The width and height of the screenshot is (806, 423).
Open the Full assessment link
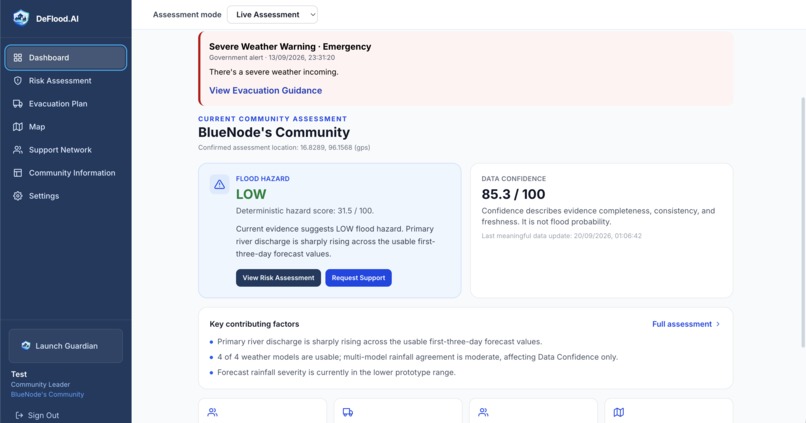tap(686, 324)
